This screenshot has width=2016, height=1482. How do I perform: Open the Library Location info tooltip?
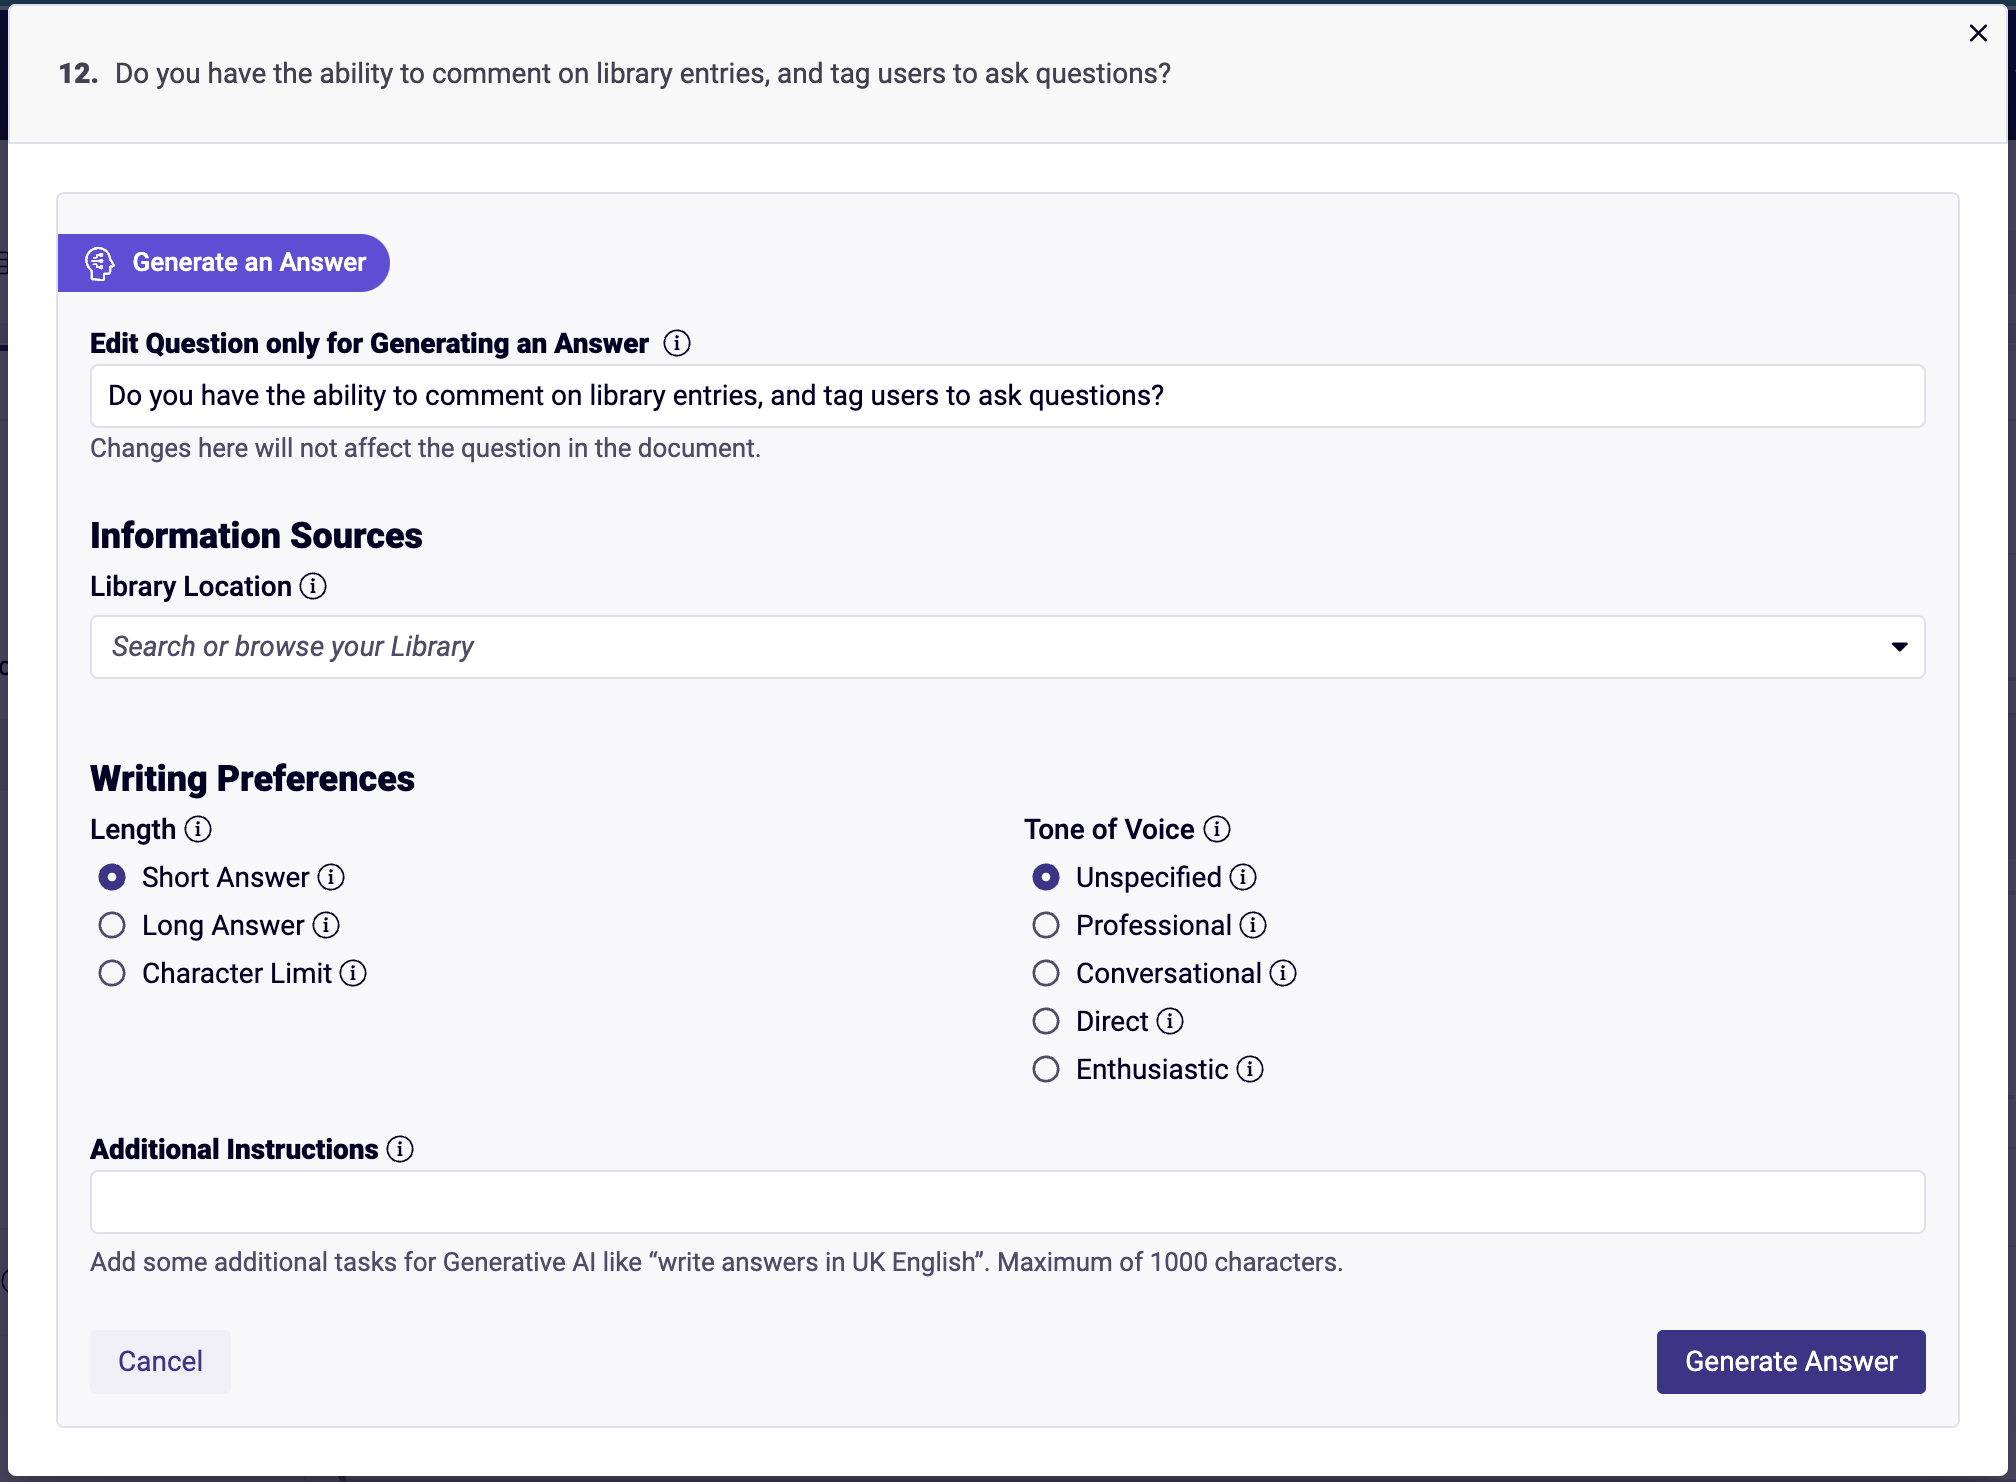313,587
